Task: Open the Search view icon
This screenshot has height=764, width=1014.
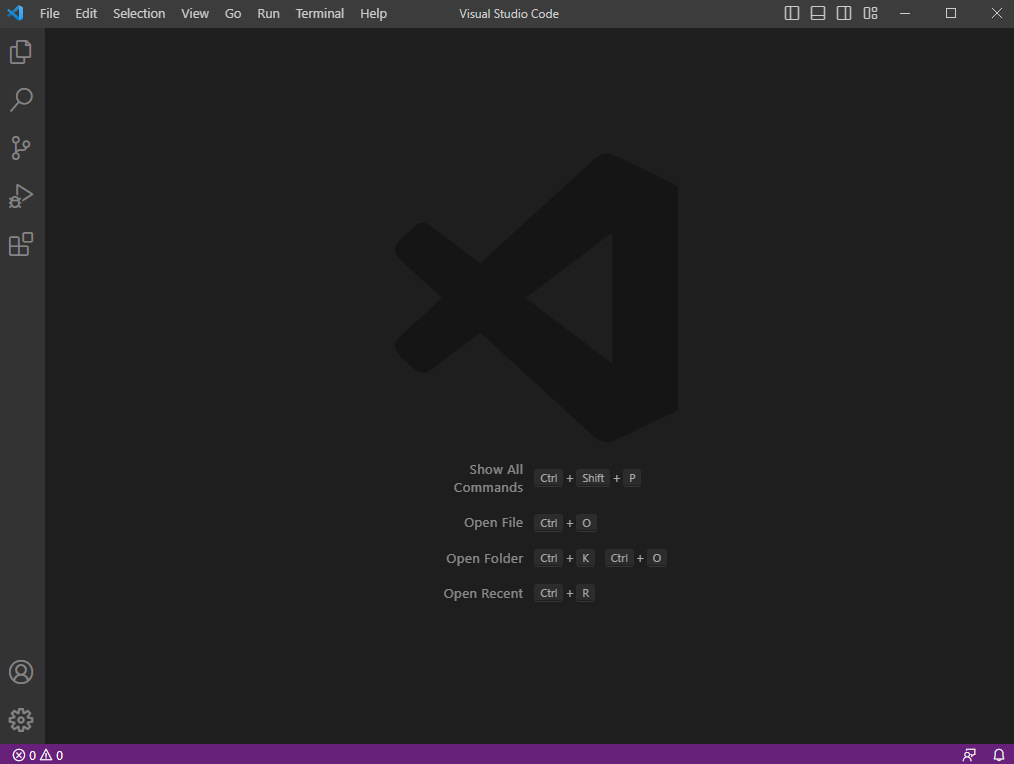Action: 21,100
